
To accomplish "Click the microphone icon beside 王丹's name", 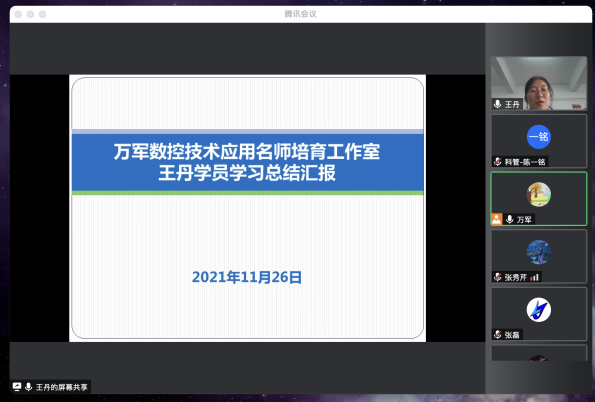I will (497, 104).
